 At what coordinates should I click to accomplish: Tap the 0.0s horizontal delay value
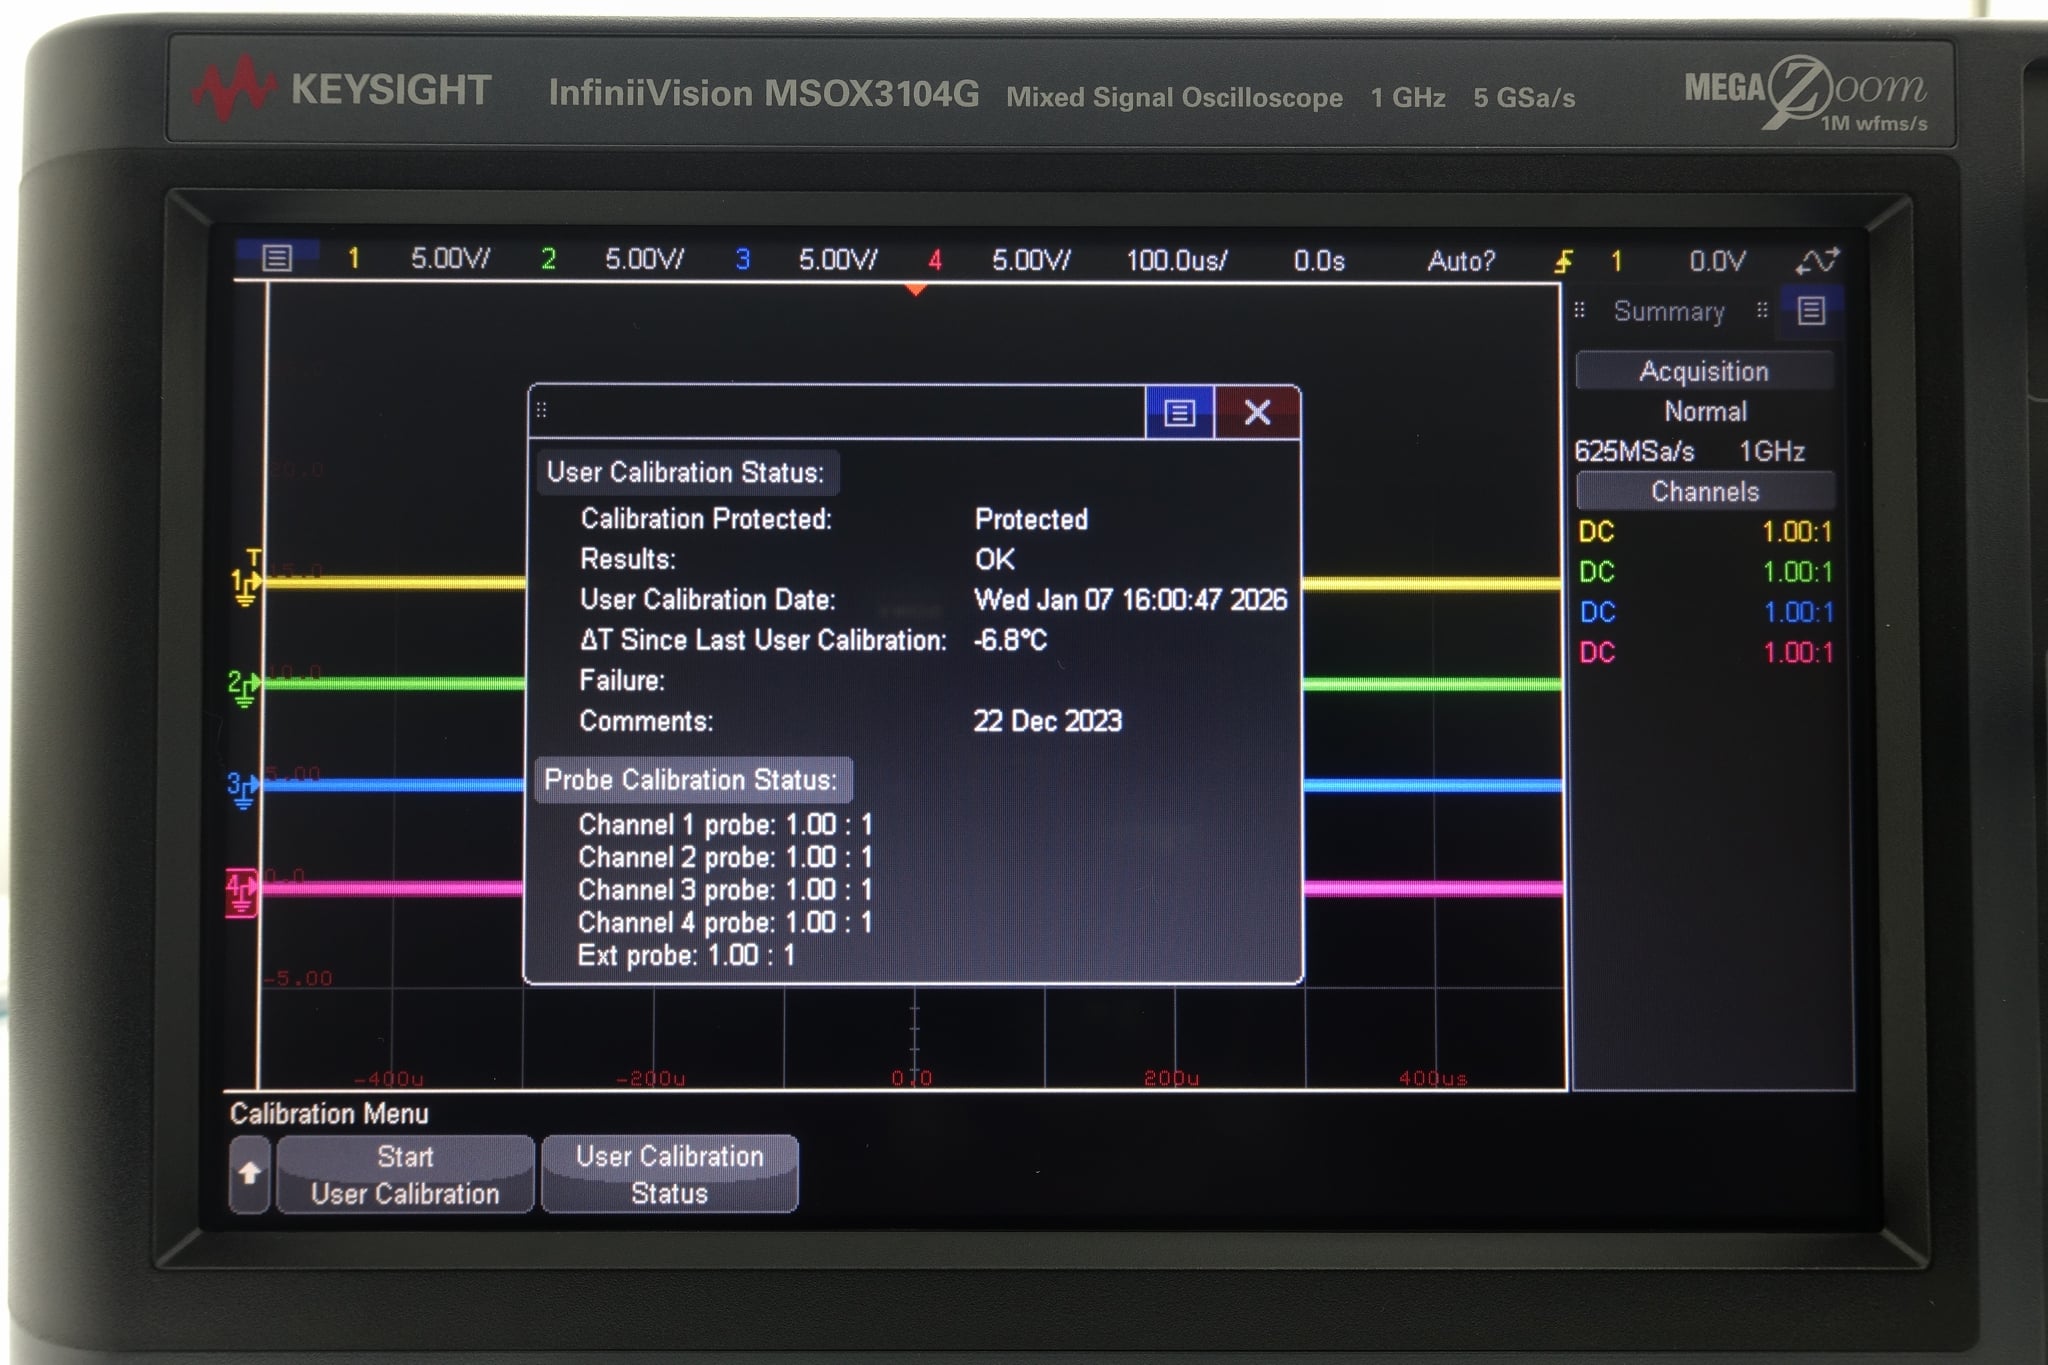click(x=1319, y=261)
